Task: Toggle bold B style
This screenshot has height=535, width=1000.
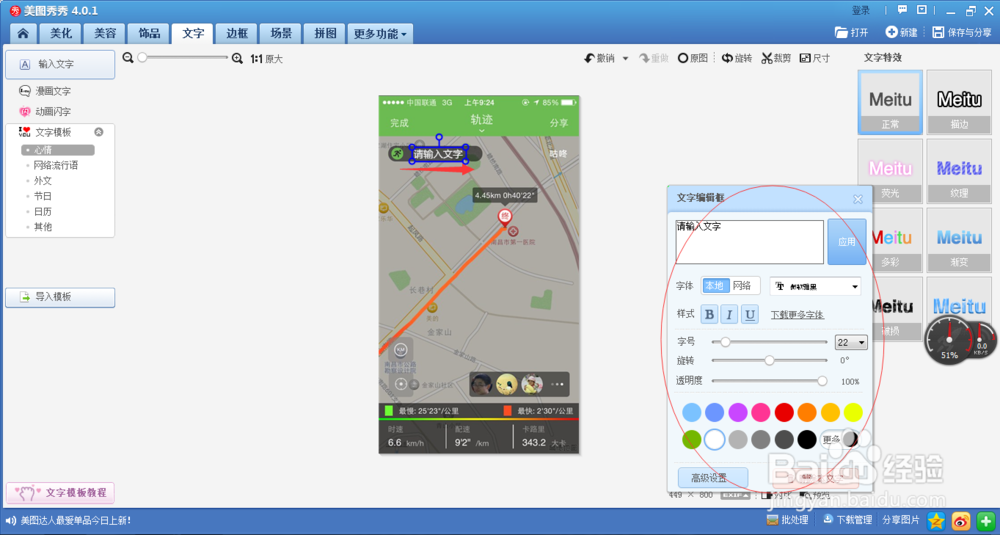Action: coord(709,314)
